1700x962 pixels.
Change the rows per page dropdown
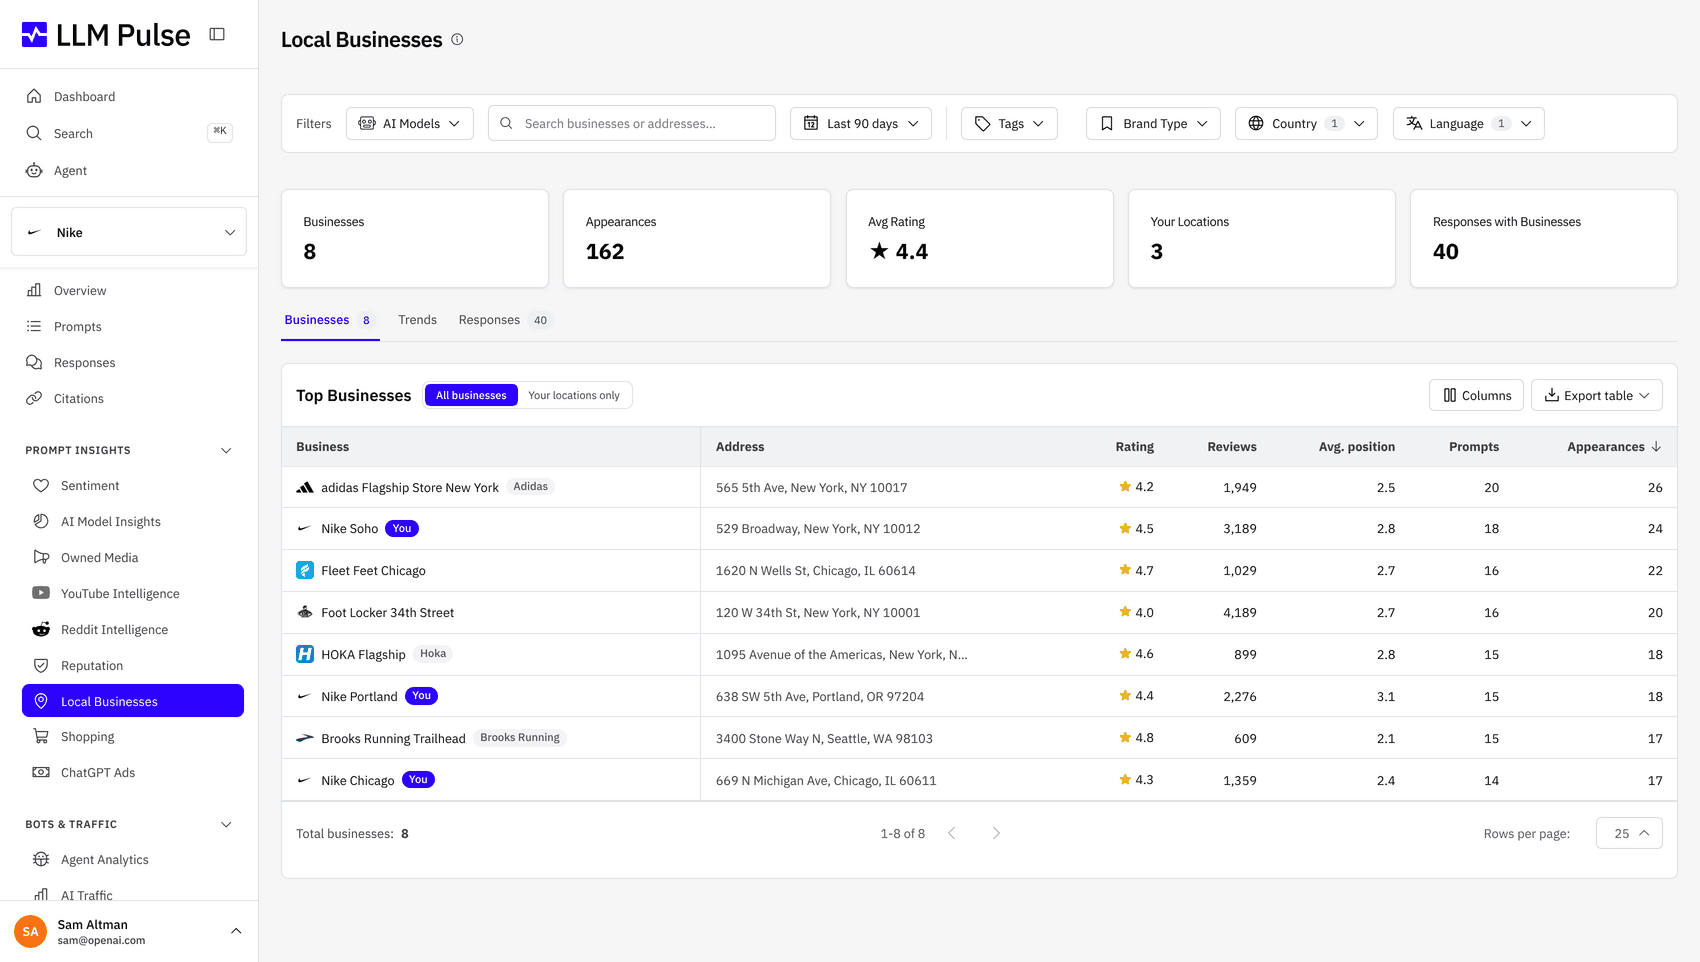click(x=1629, y=834)
